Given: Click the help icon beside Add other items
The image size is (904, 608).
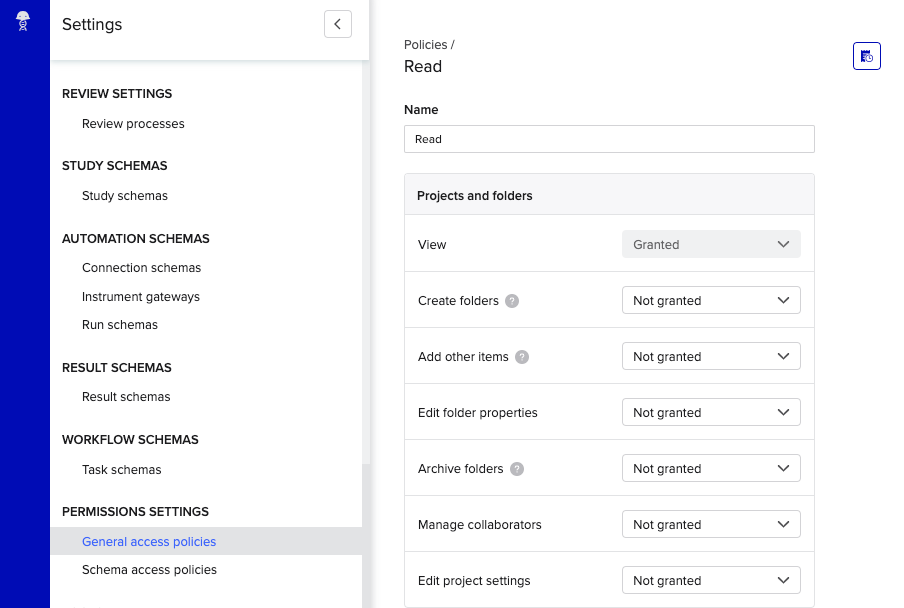Looking at the screenshot, I should pyautogui.click(x=521, y=356).
